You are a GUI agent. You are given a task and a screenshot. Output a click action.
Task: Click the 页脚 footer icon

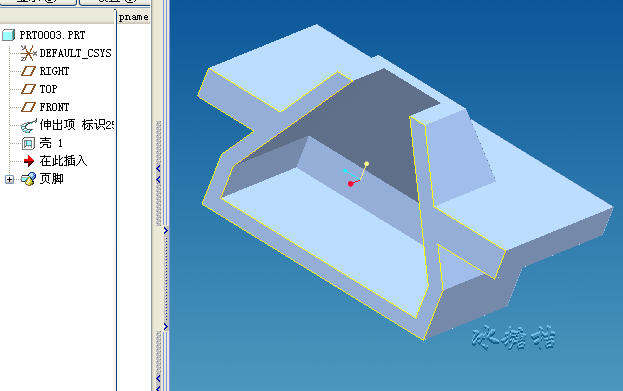click(29, 179)
